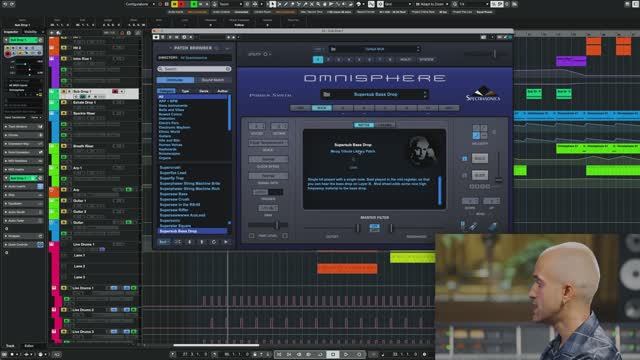Screen dimensions: 640x360
Task: Click the master filter type icon
Action: tap(374, 227)
